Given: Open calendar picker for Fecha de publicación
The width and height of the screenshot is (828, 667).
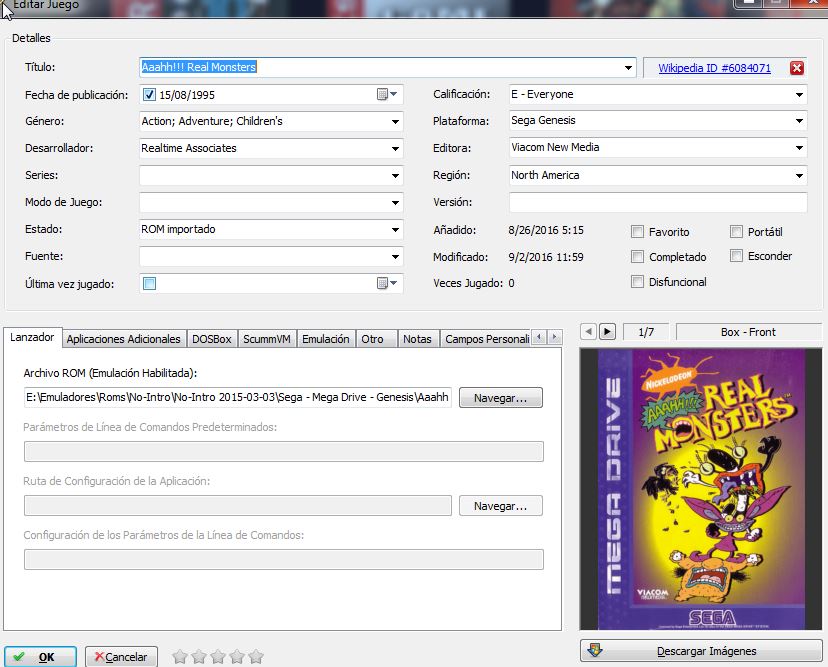Looking at the screenshot, I should pos(387,94).
